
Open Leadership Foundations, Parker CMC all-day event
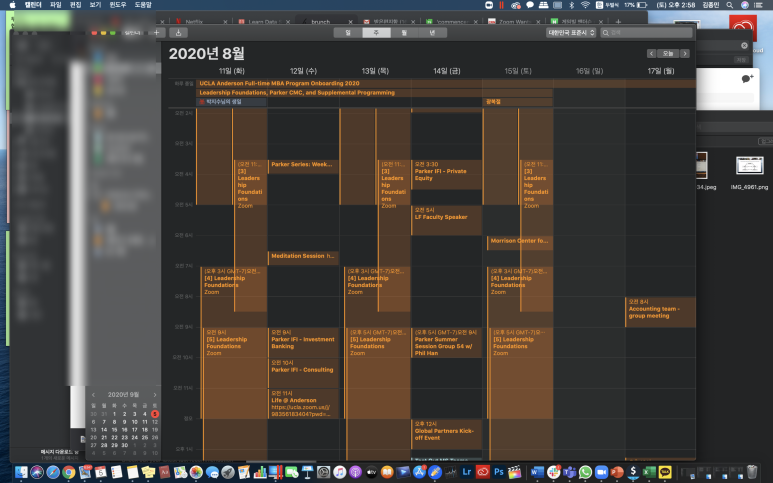tap(375, 93)
